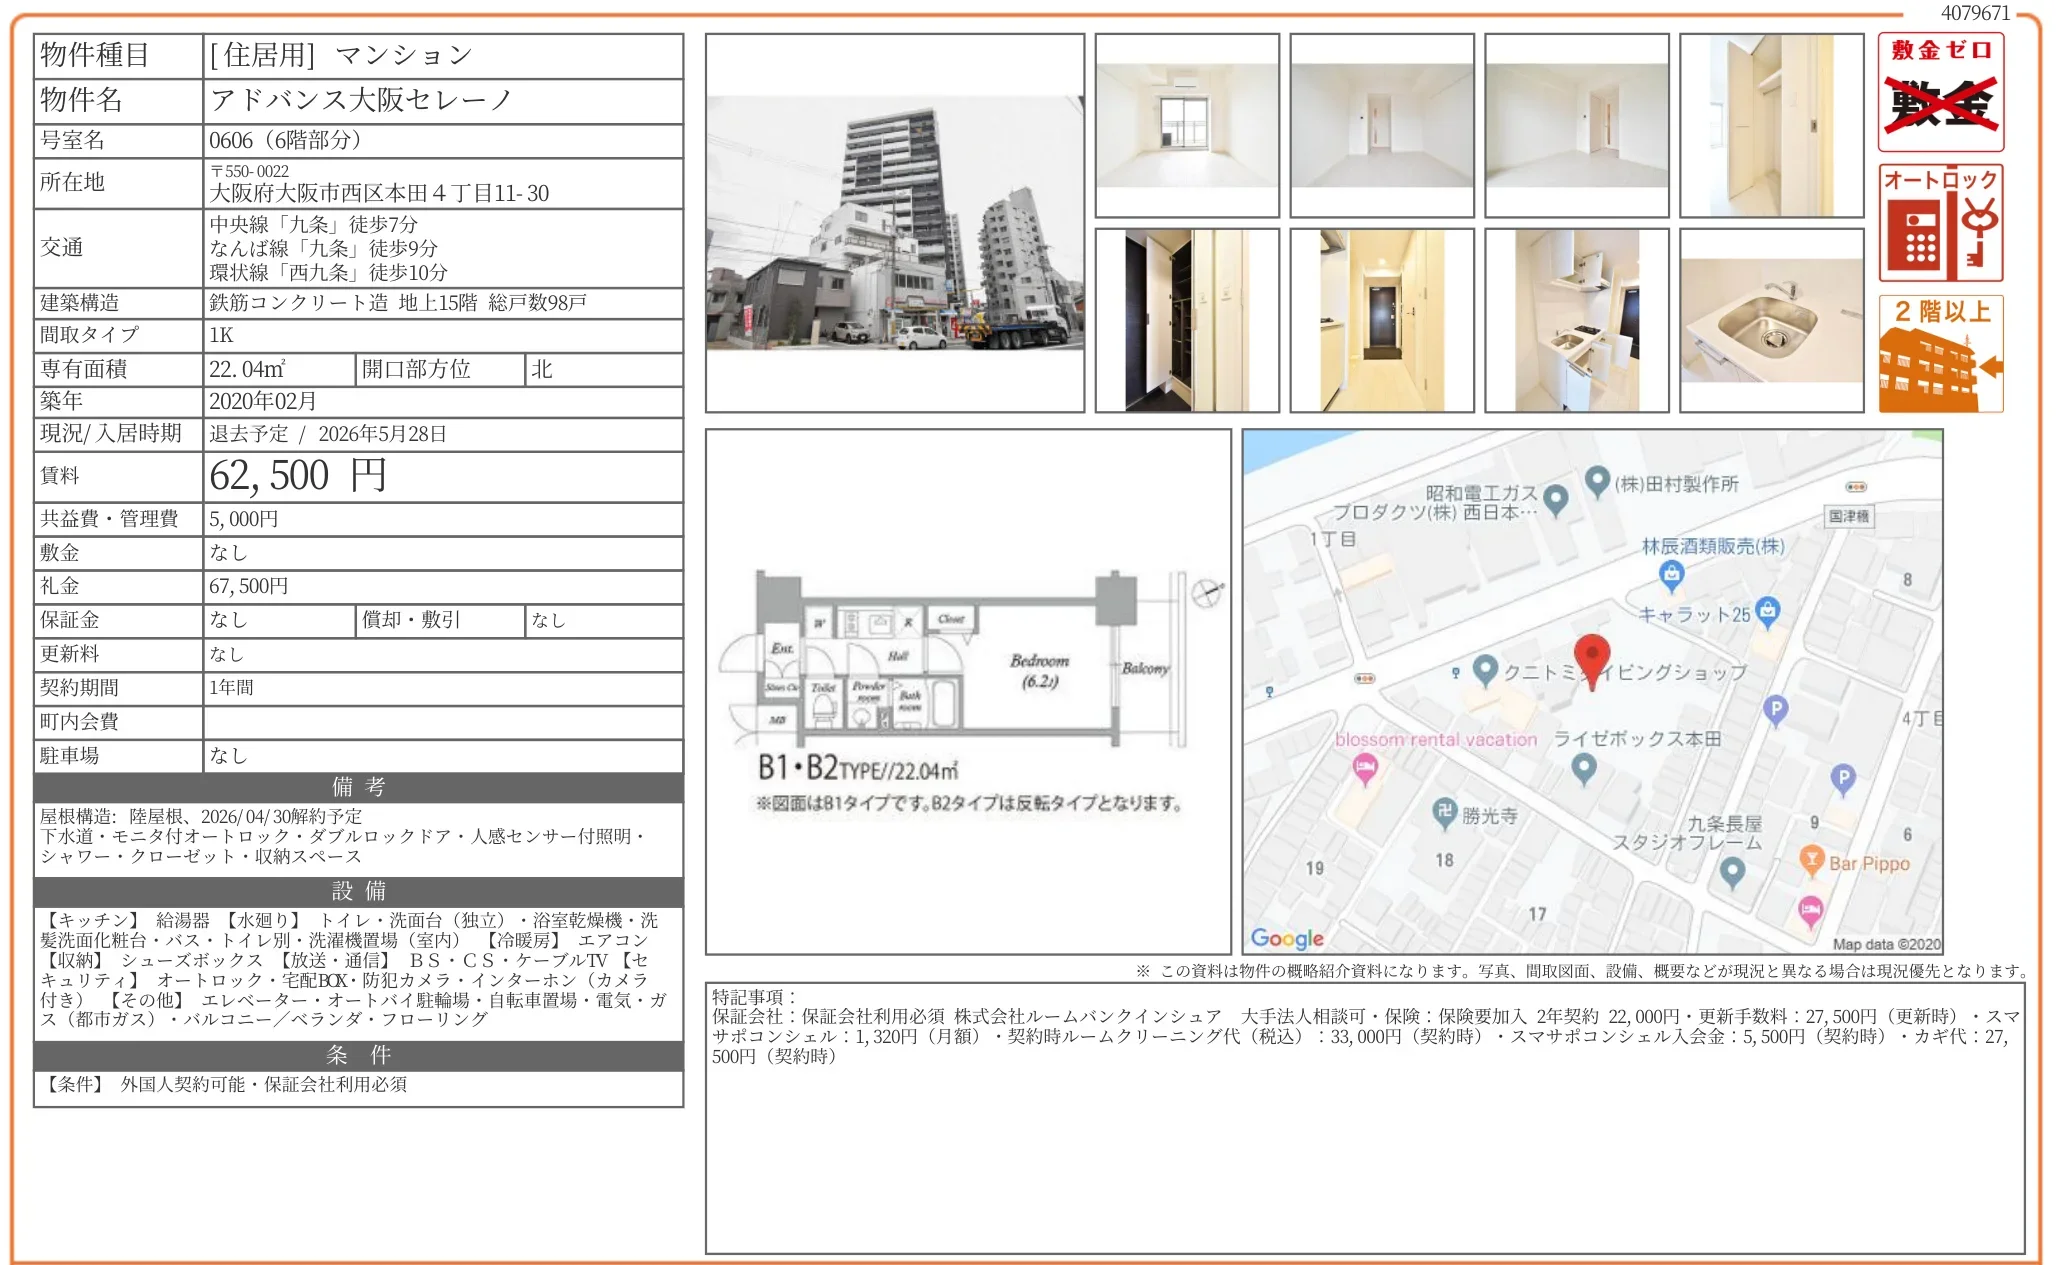2056x1265 pixels.
Task: Click the 備考 (remarks) section header
Action: click(357, 787)
